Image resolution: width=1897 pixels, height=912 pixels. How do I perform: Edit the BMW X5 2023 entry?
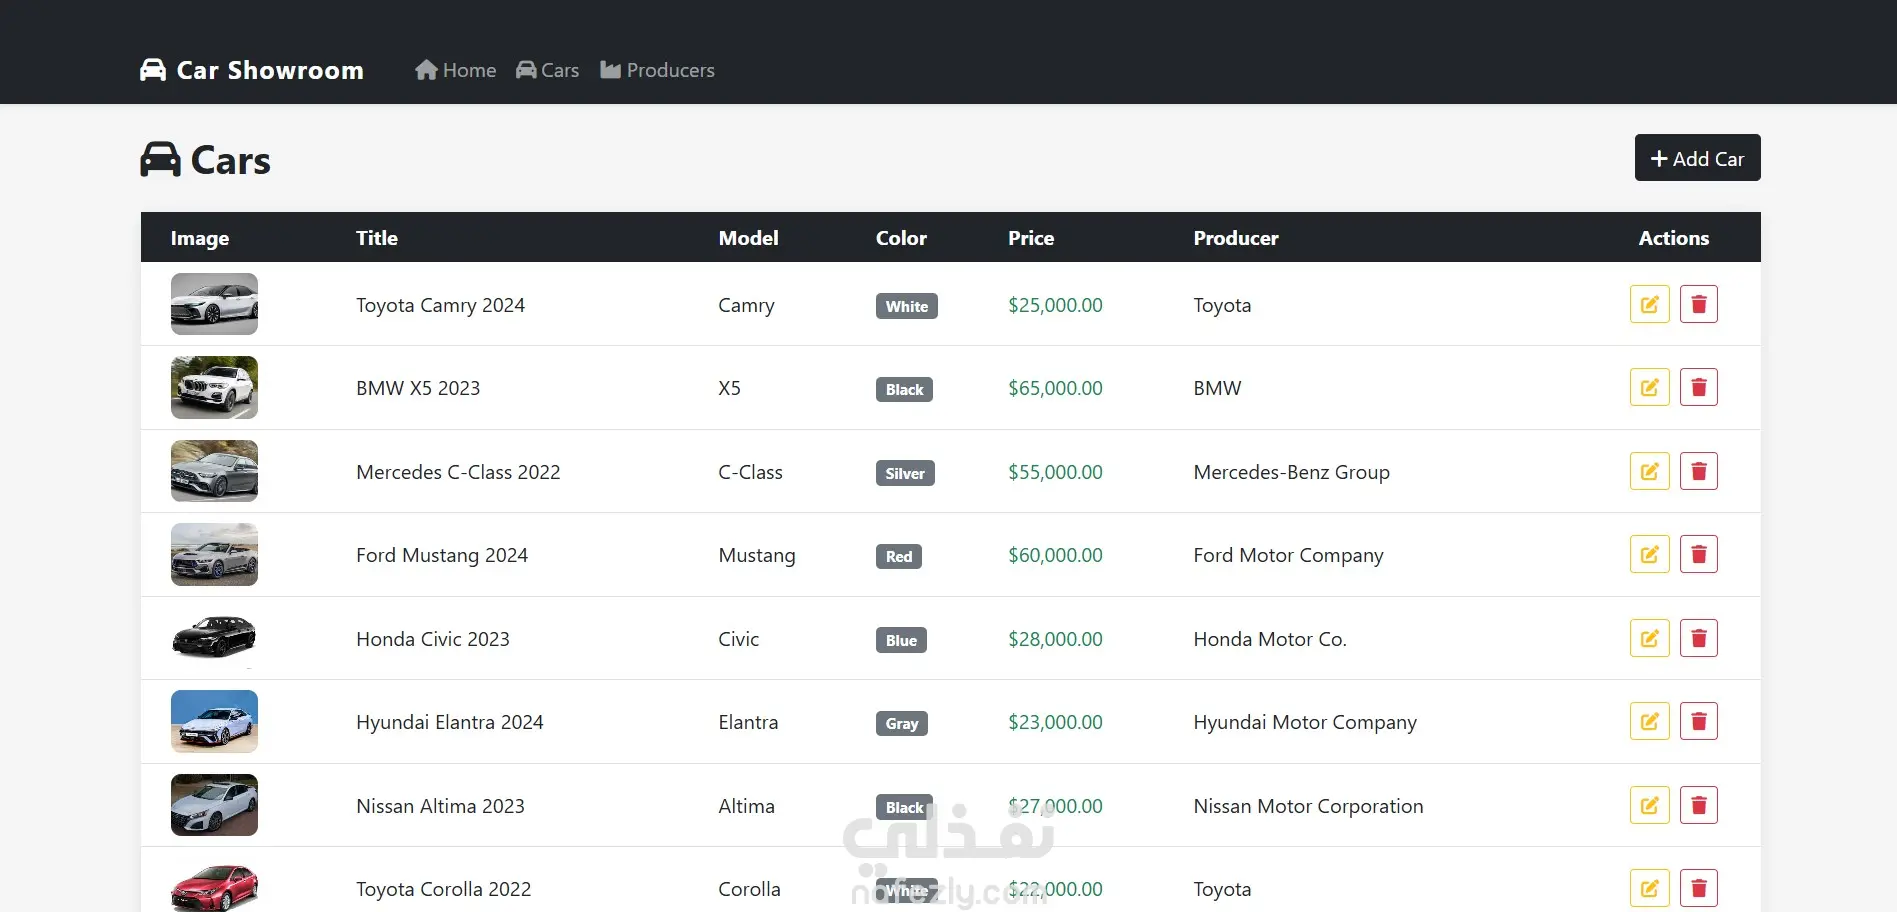(x=1649, y=387)
